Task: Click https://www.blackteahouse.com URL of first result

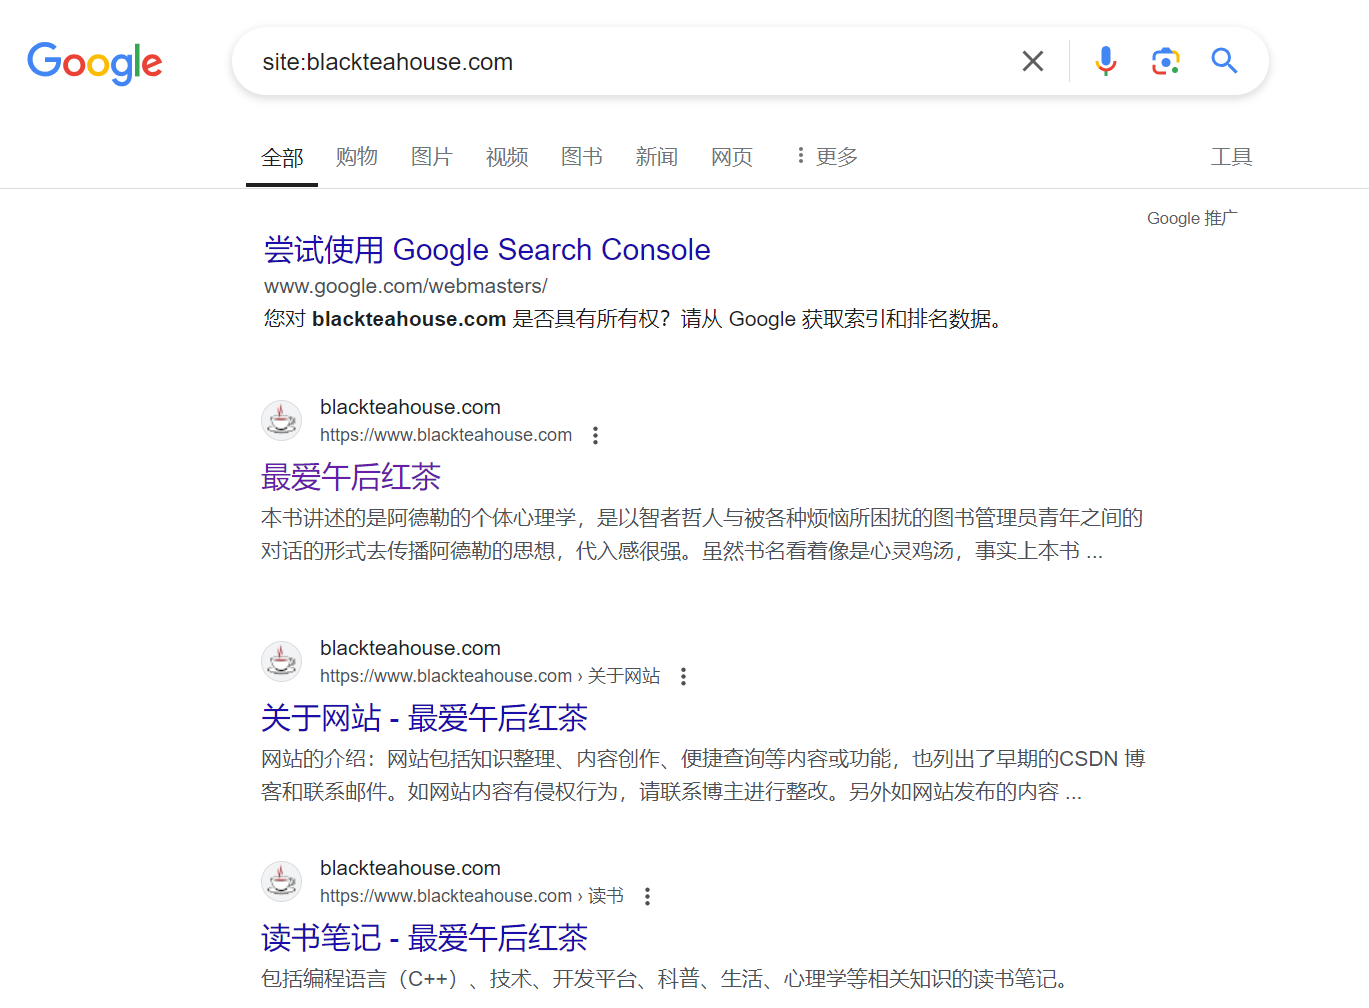Action: click(x=446, y=435)
